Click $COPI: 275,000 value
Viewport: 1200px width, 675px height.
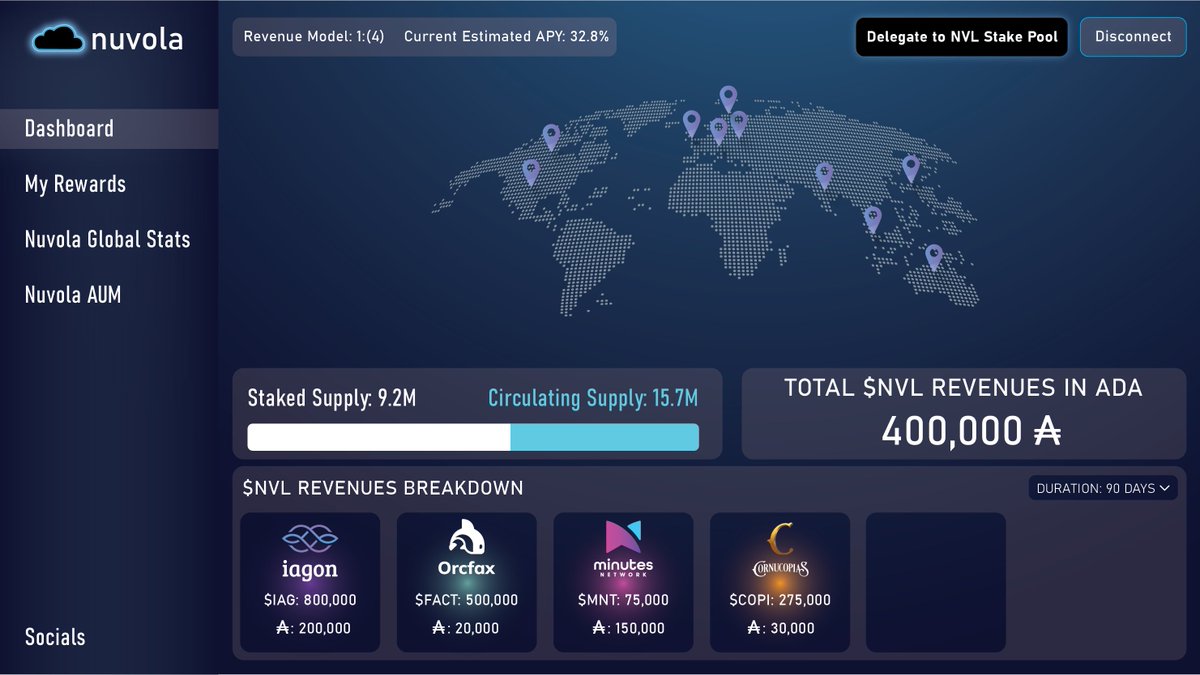780,600
